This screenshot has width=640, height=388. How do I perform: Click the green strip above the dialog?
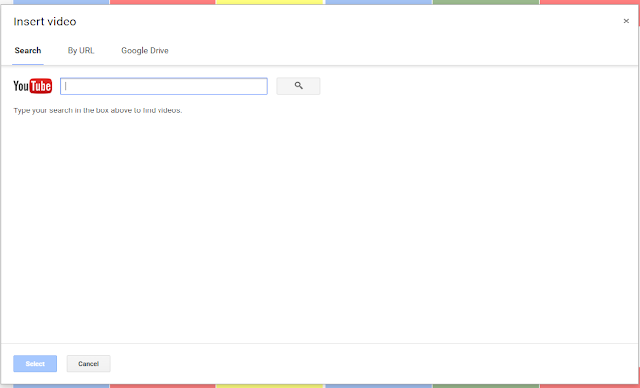(x=486, y=2)
